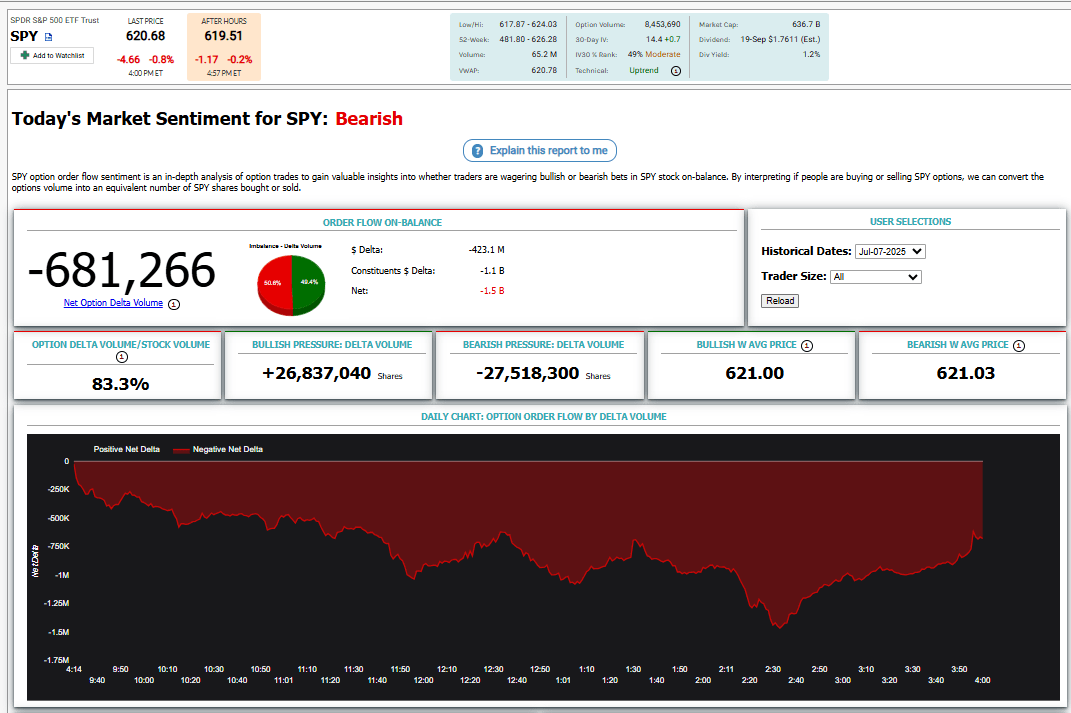Click the market cap value 636.7 B
The width and height of the screenshot is (1071, 713).
coord(806,25)
